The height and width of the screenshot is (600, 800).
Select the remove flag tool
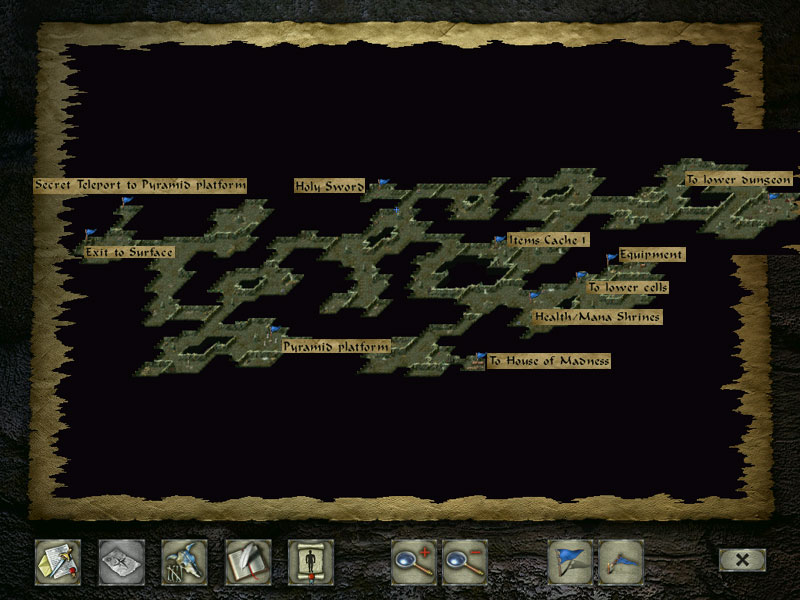621,562
